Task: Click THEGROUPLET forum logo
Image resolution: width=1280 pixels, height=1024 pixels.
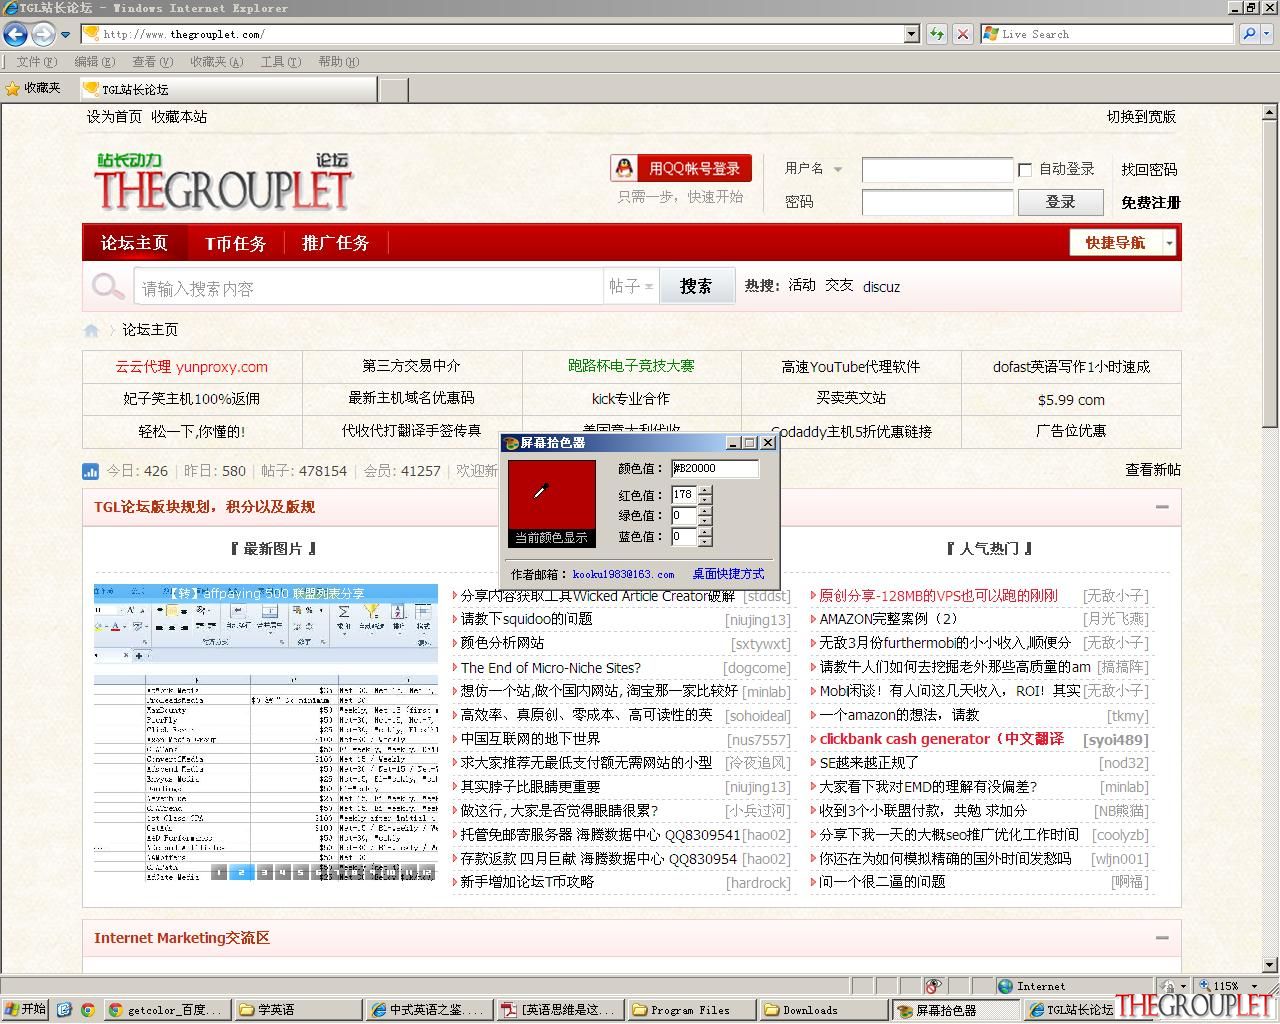Action: pyautogui.click(x=223, y=181)
